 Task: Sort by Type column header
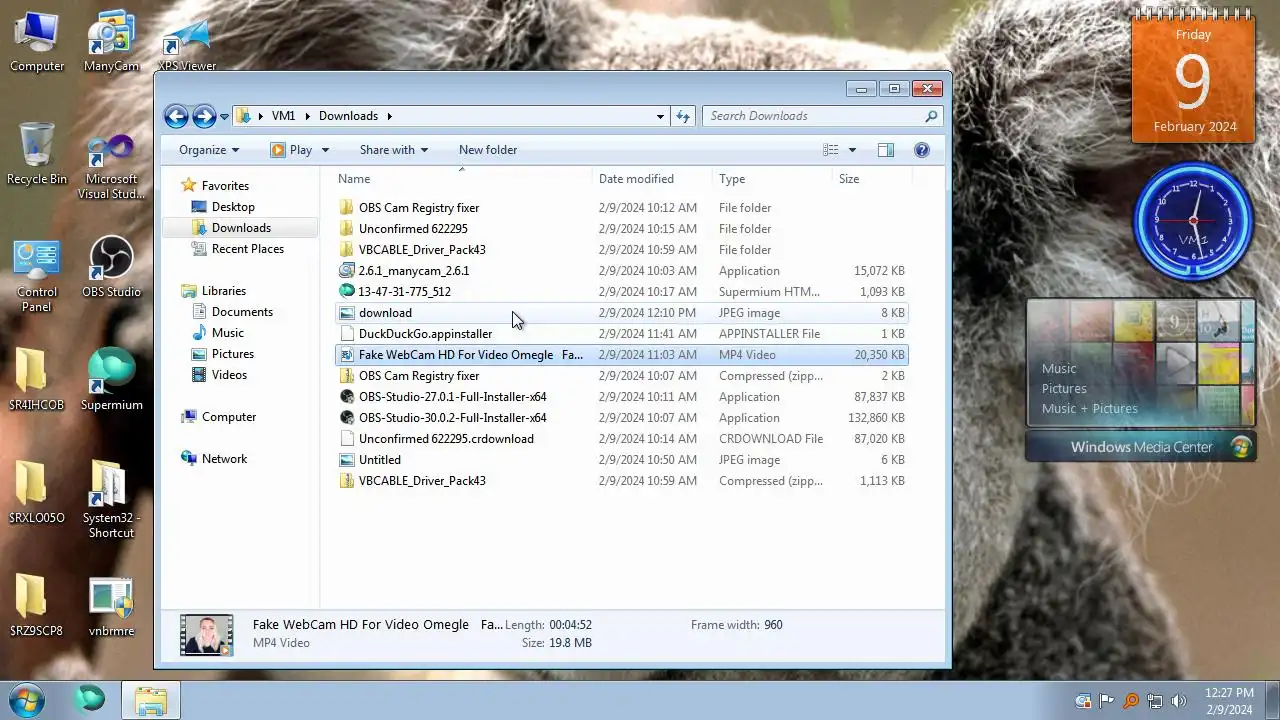(772, 179)
